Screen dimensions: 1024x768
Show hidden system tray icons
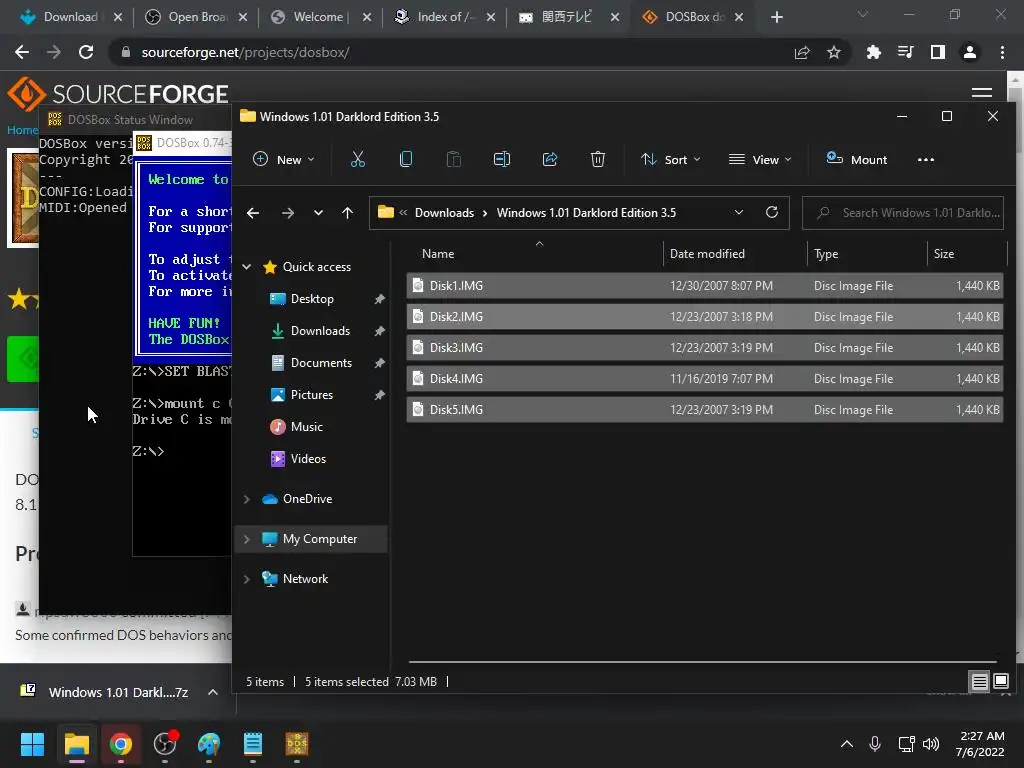[x=846, y=744]
